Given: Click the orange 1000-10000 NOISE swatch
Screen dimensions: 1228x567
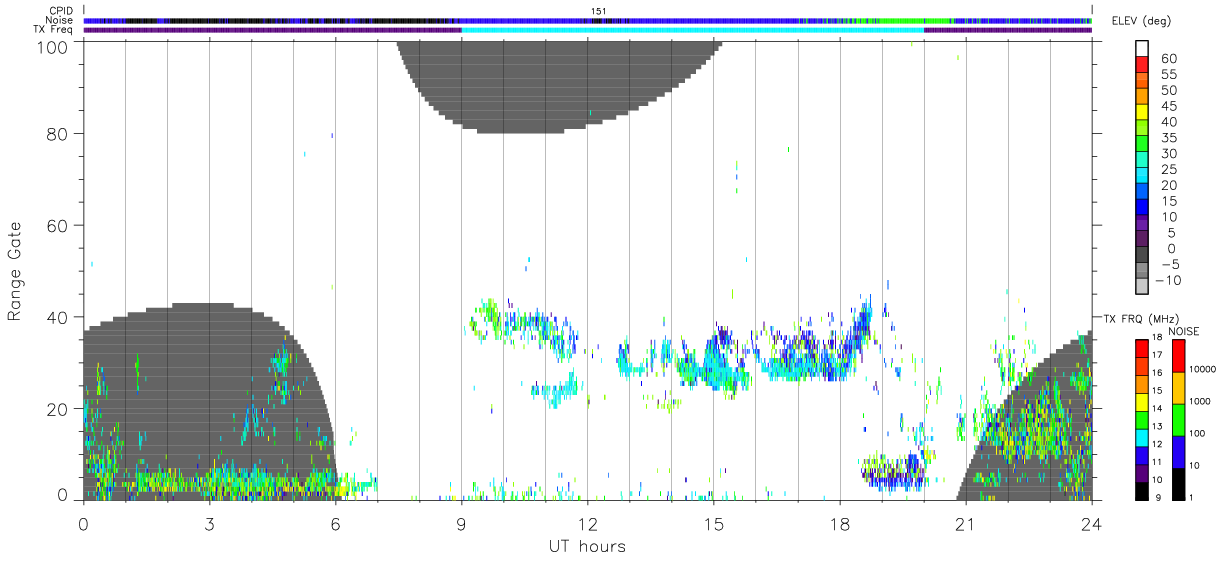Looking at the screenshot, I should (1178, 387).
